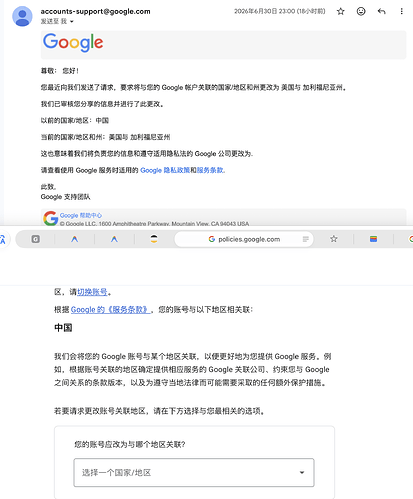Screen dimensions: 413x499
Task: Add an emoji reaction to the email
Action: click(x=361, y=12)
